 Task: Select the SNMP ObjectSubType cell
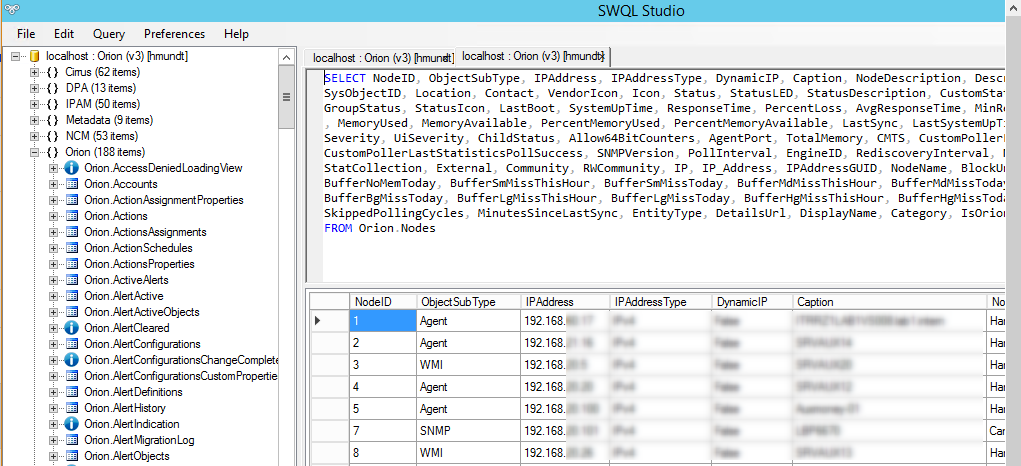469,431
